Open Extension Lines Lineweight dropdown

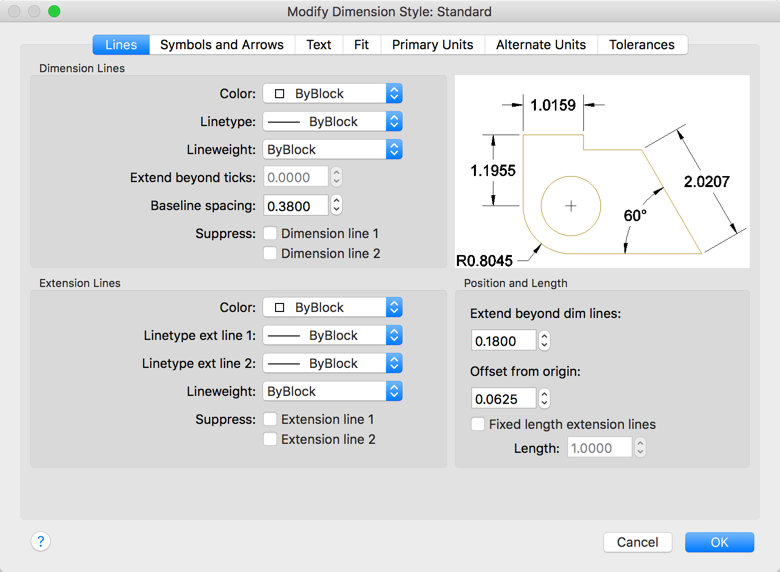point(332,391)
